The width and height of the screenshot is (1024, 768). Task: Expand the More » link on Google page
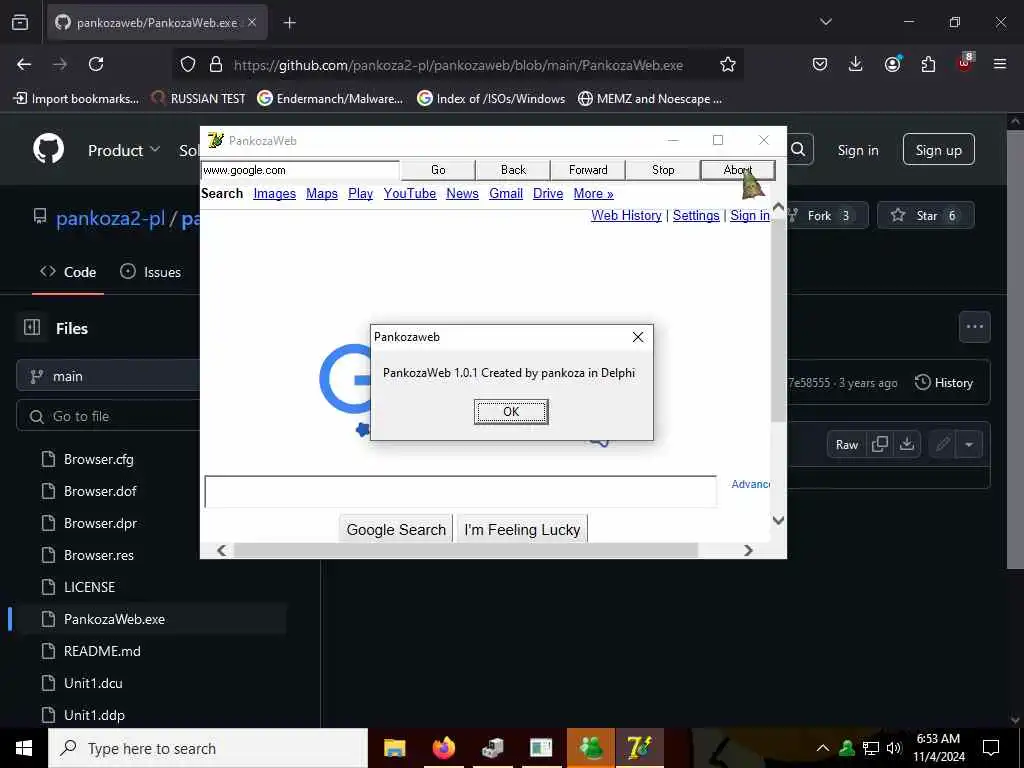pyautogui.click(x=594, y=193)
